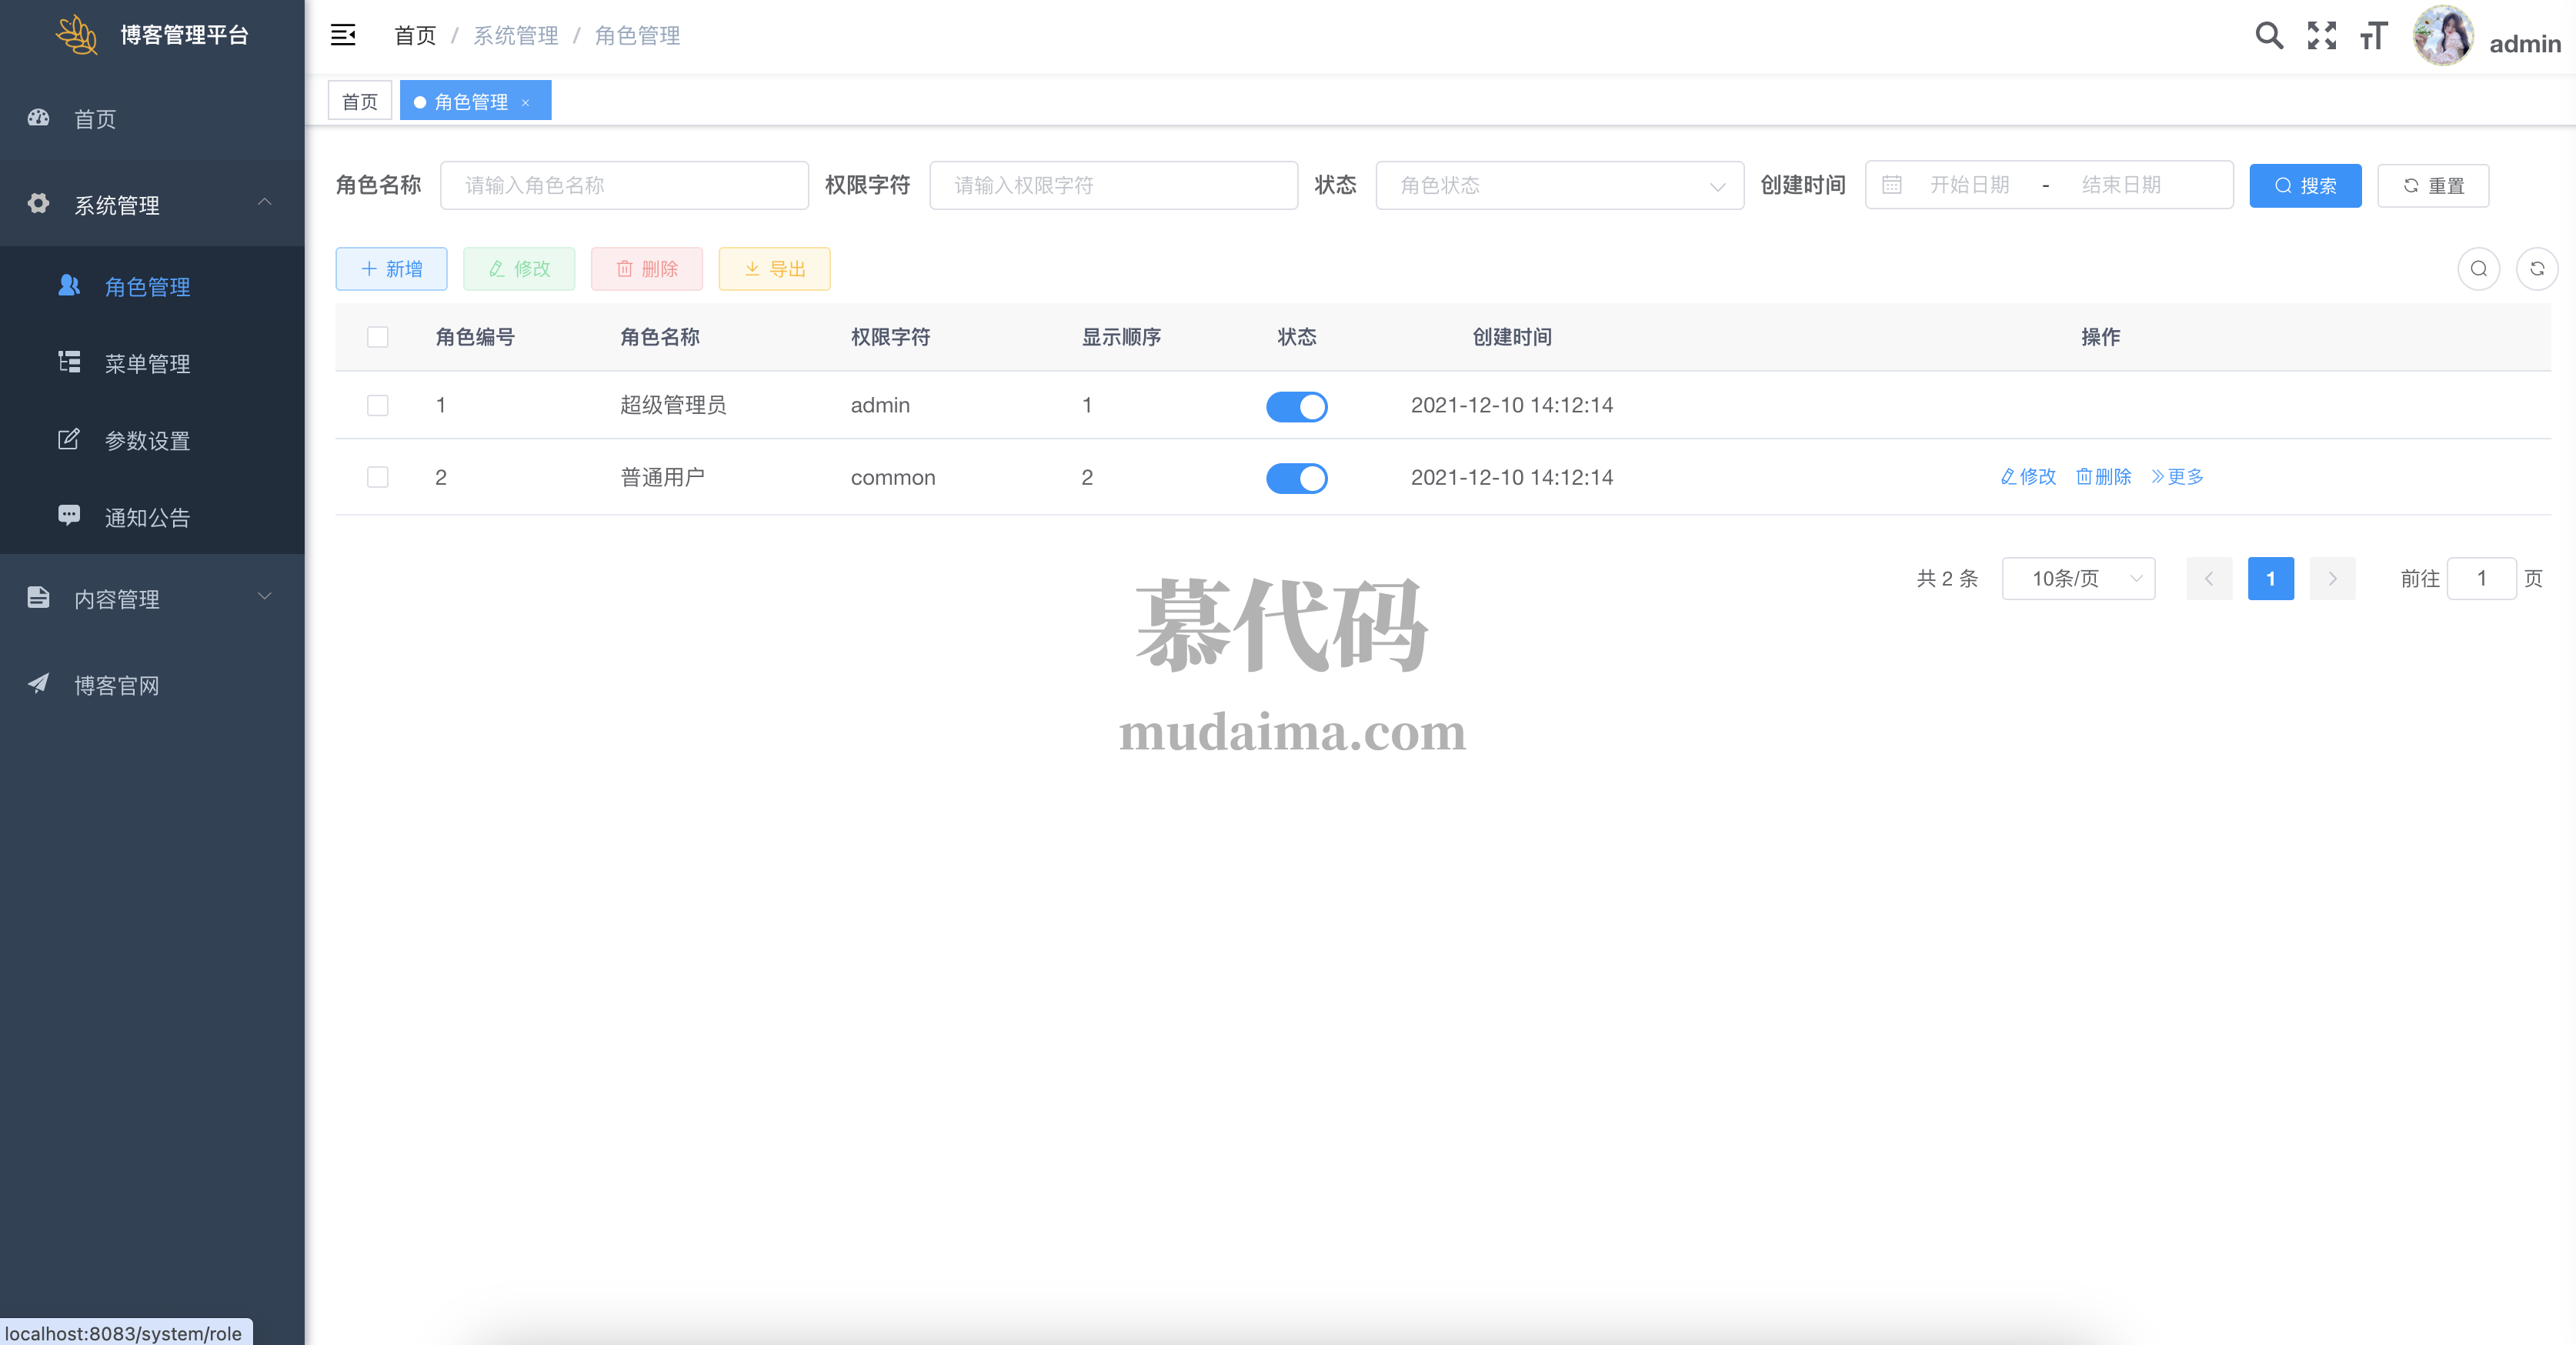
Task: Open the header search magnifier icon
Action: (x=2269, y=36)
